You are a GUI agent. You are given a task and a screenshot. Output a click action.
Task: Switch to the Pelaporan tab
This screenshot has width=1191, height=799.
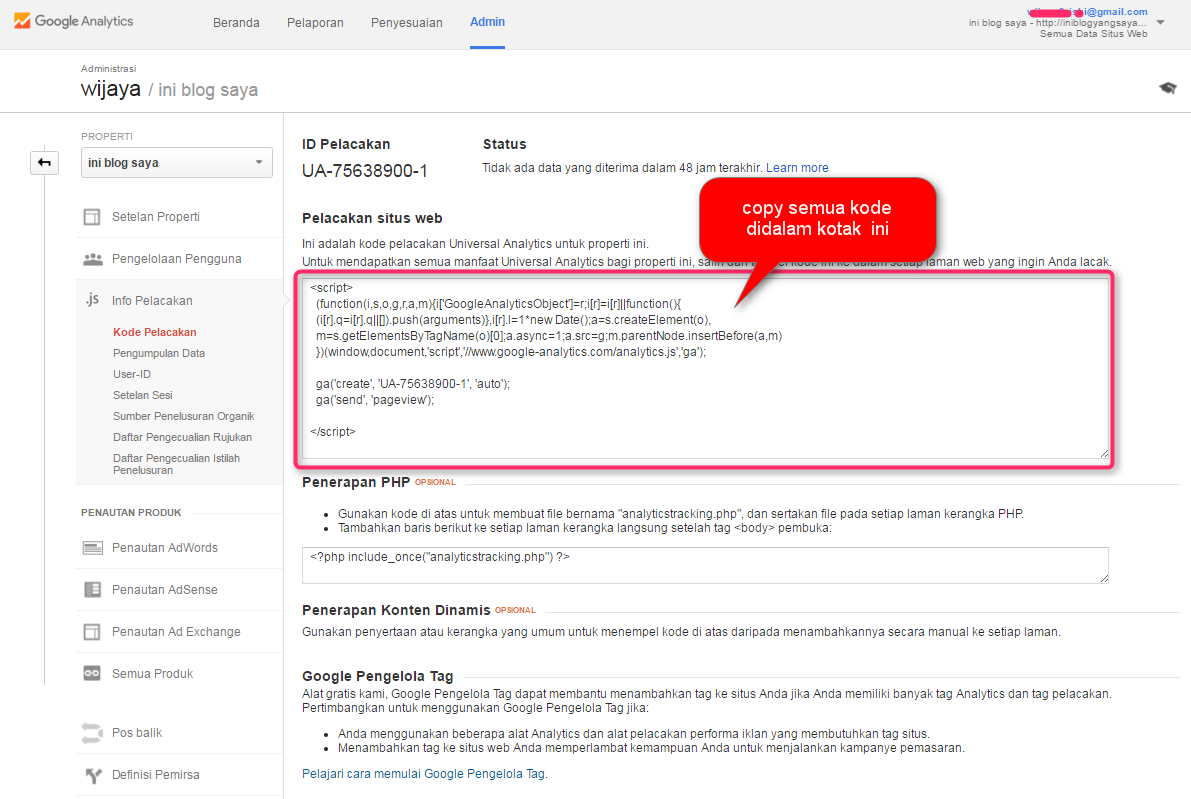[315, 23]
